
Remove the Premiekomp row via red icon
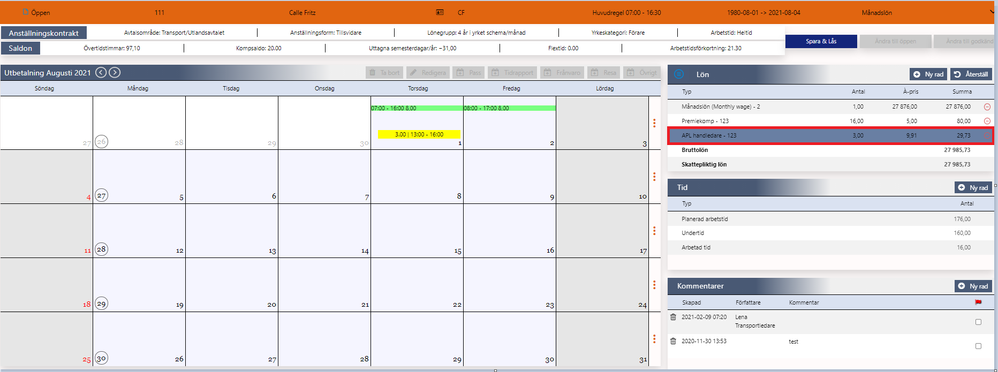point(987,121)
